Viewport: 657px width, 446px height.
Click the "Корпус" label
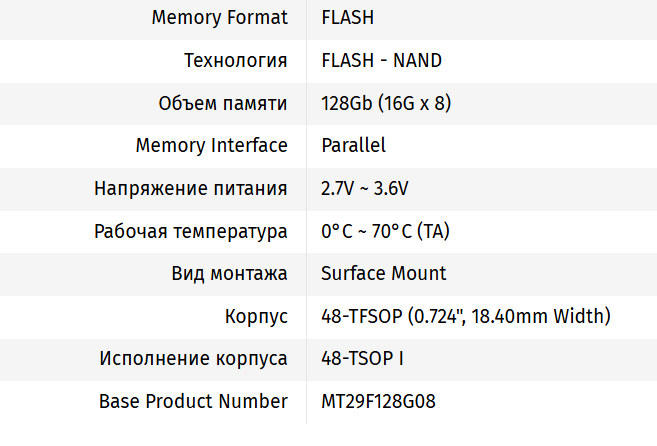[257, 316]
